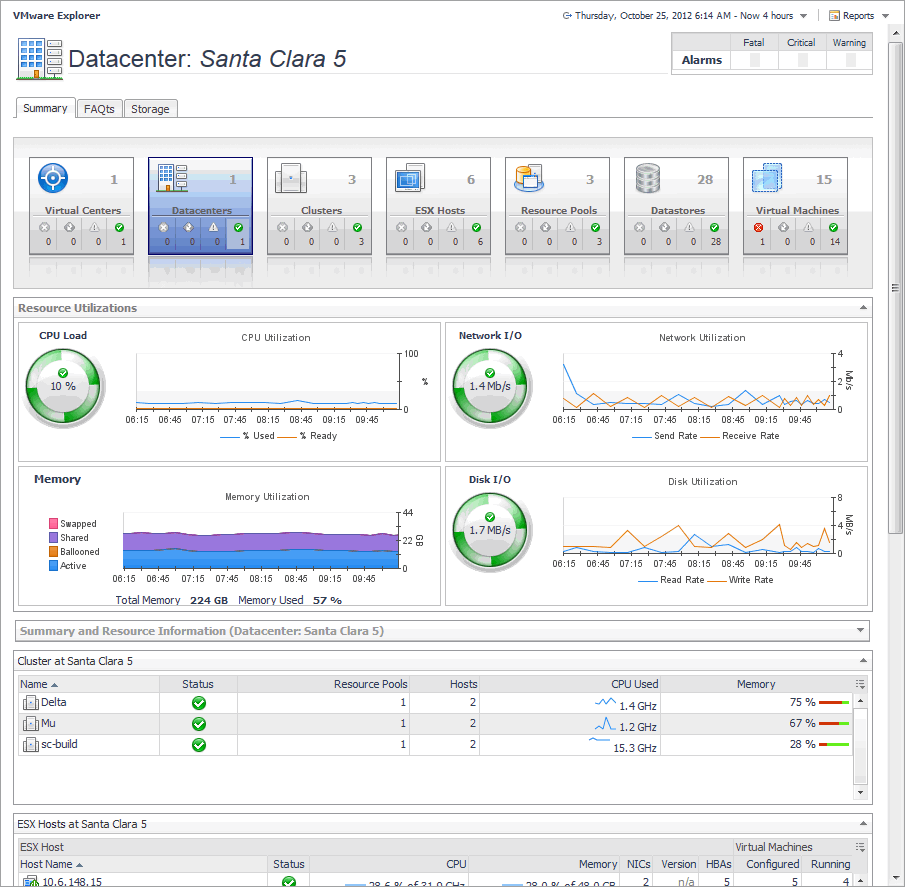
Task: Click normal status icon on Virtual Centers tile
Action: [x=119, y=227]
